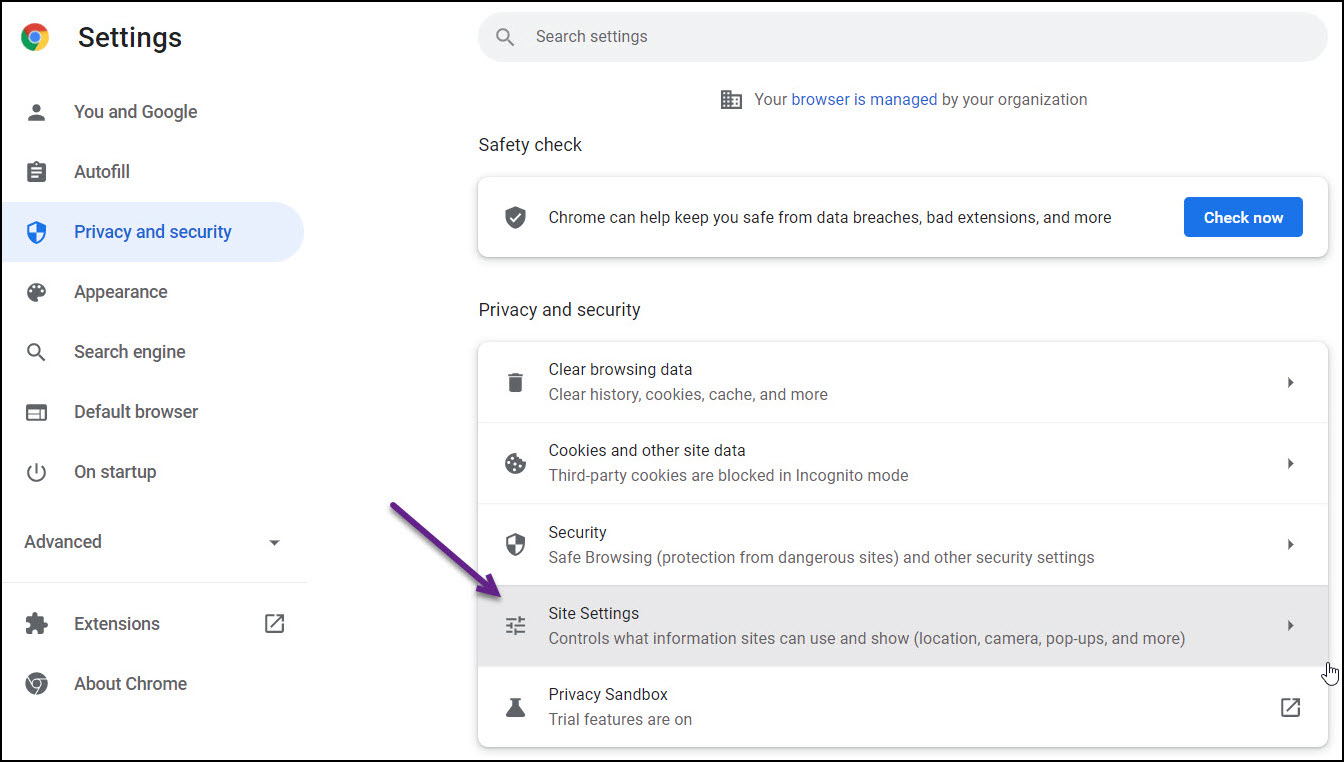Click the sliders icon for Site Settings
1344x762 pixels.
(515, 626)
